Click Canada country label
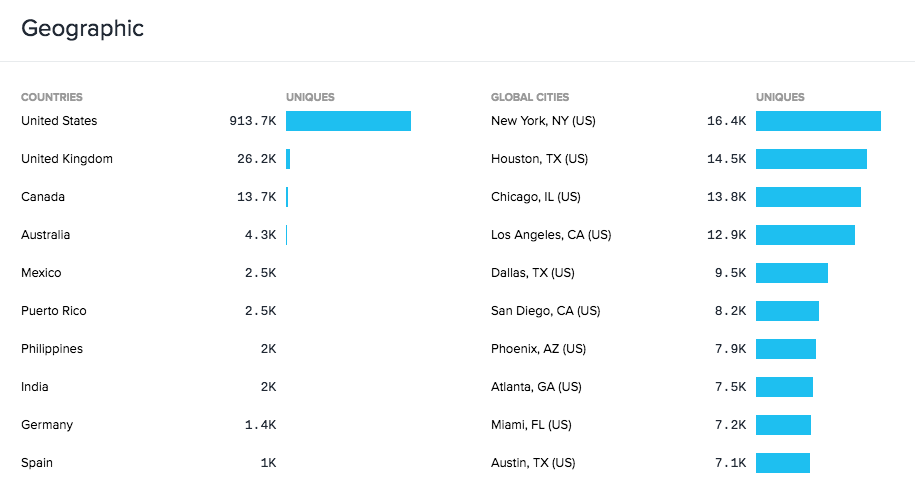Viewport: 915px width, 500px height. pyautogui.click(x=43, y=197)
